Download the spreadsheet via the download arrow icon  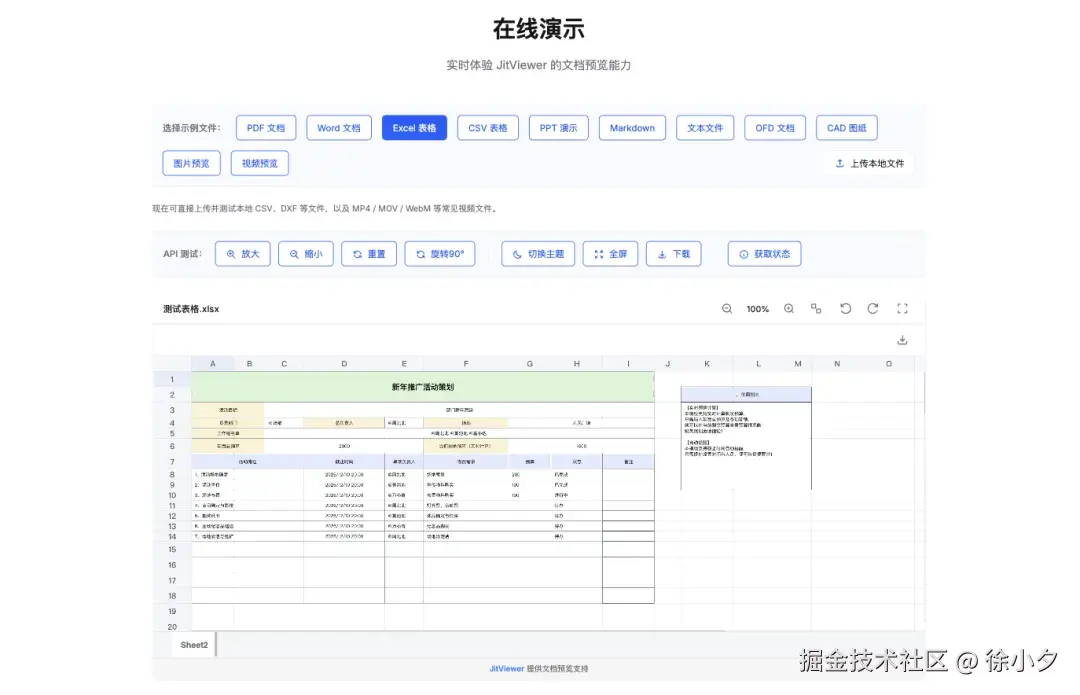[902, 340]
